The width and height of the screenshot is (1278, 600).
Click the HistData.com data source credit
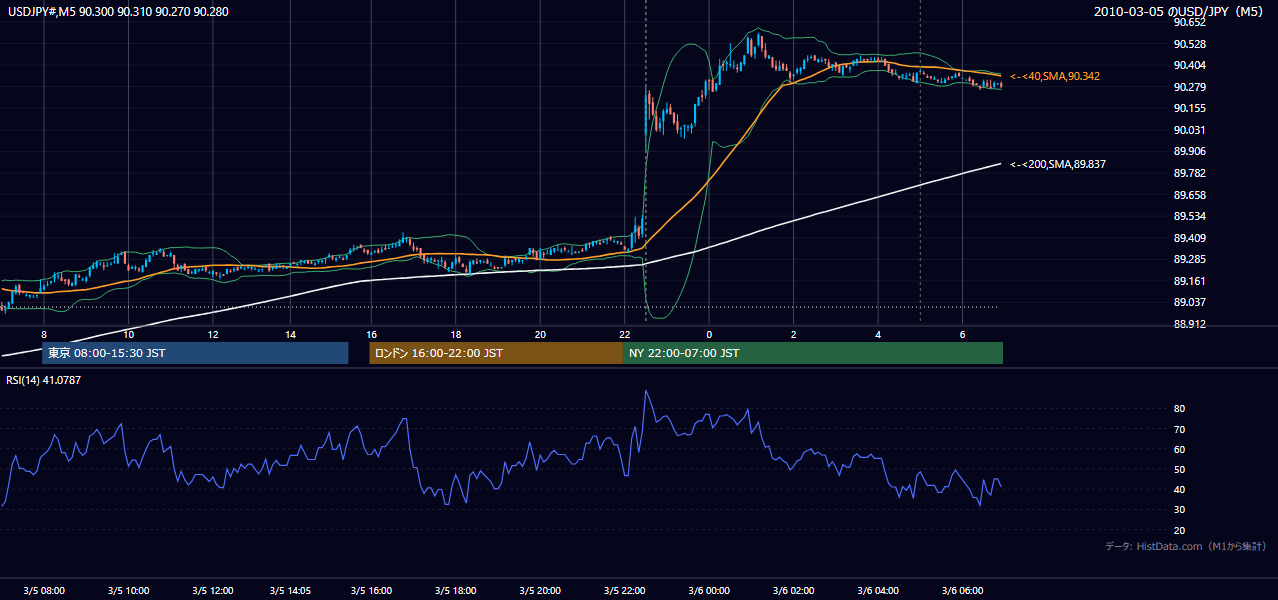[1186, 547]
